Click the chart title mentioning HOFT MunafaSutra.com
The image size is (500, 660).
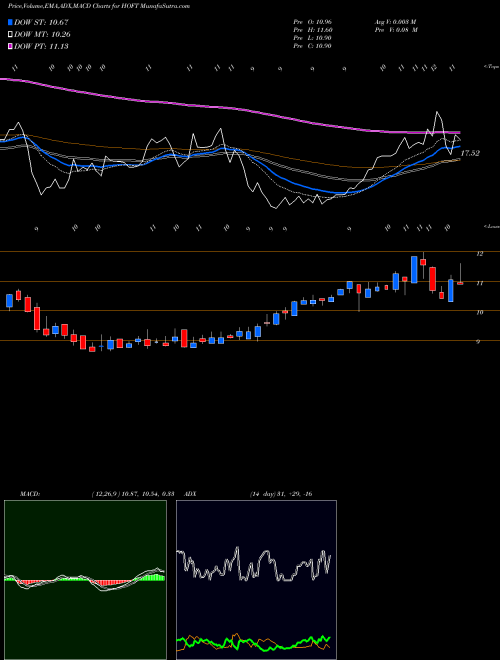point(98,6)
